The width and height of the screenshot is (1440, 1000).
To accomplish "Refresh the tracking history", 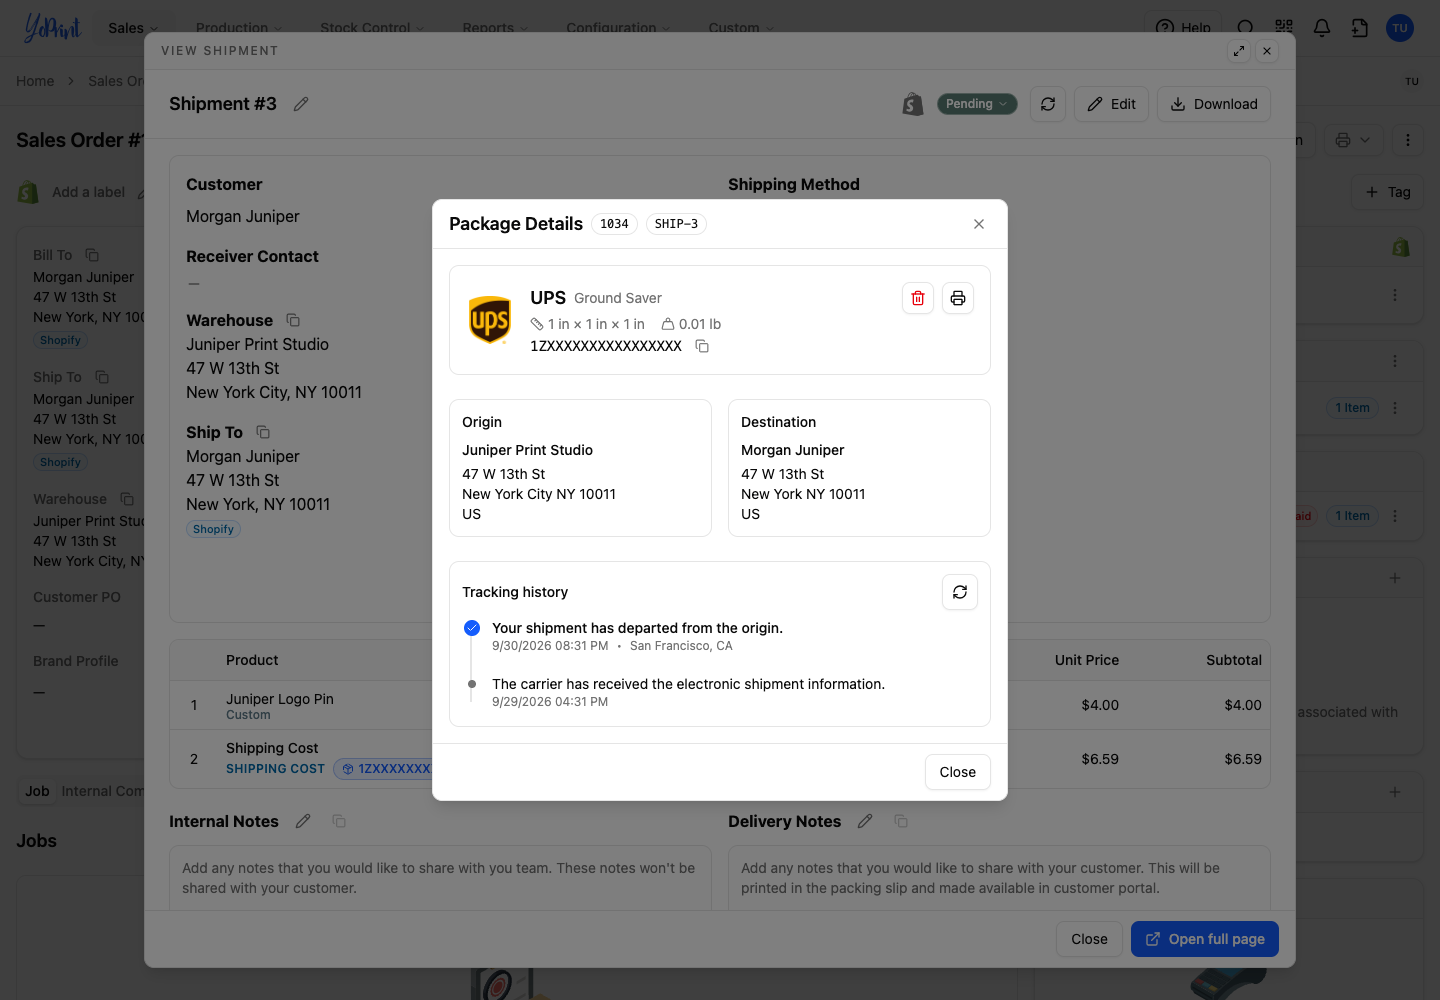I will click(960, 592).
